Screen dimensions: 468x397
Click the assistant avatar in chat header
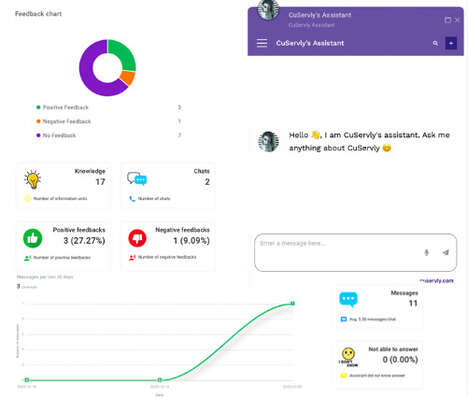click(x=268, y=9)
